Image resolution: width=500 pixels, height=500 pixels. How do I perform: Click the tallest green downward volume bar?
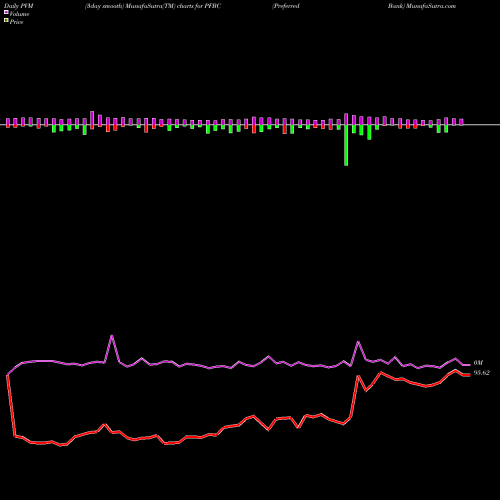point(346,145)
